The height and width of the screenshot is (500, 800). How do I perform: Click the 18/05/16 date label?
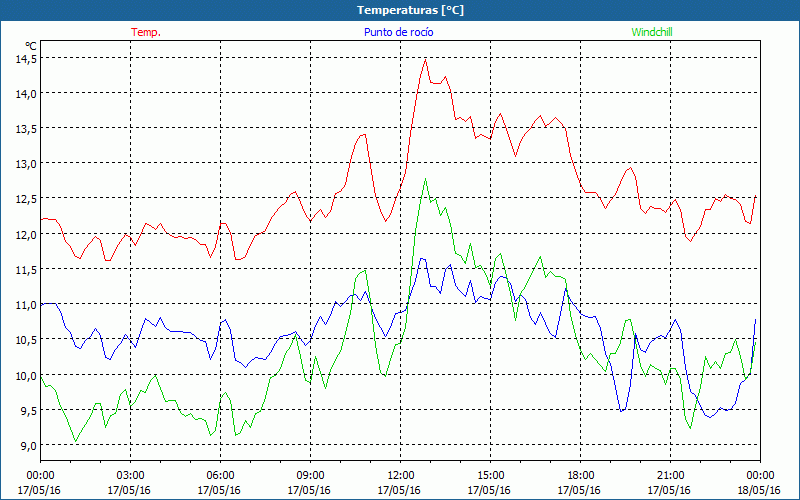(759, 490)
